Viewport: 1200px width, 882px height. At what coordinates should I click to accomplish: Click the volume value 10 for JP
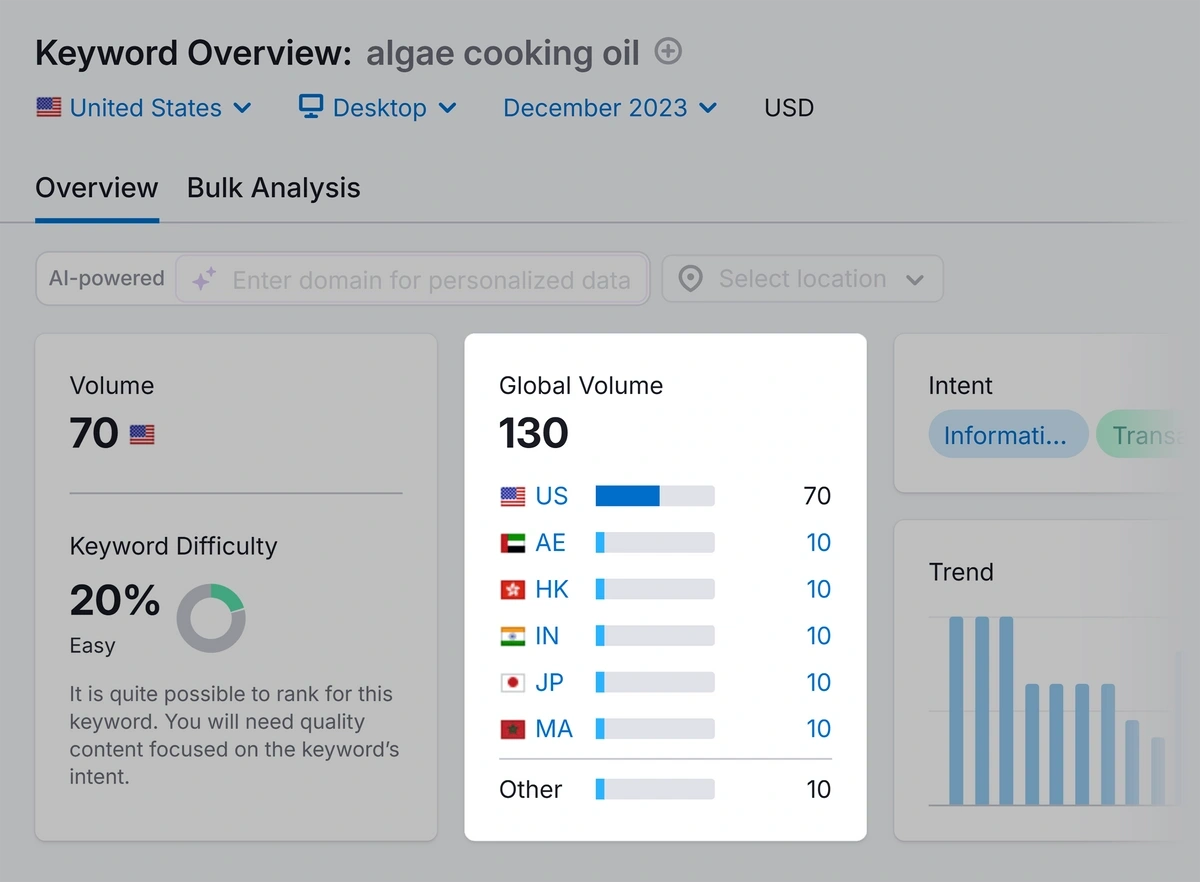(819, 682)
